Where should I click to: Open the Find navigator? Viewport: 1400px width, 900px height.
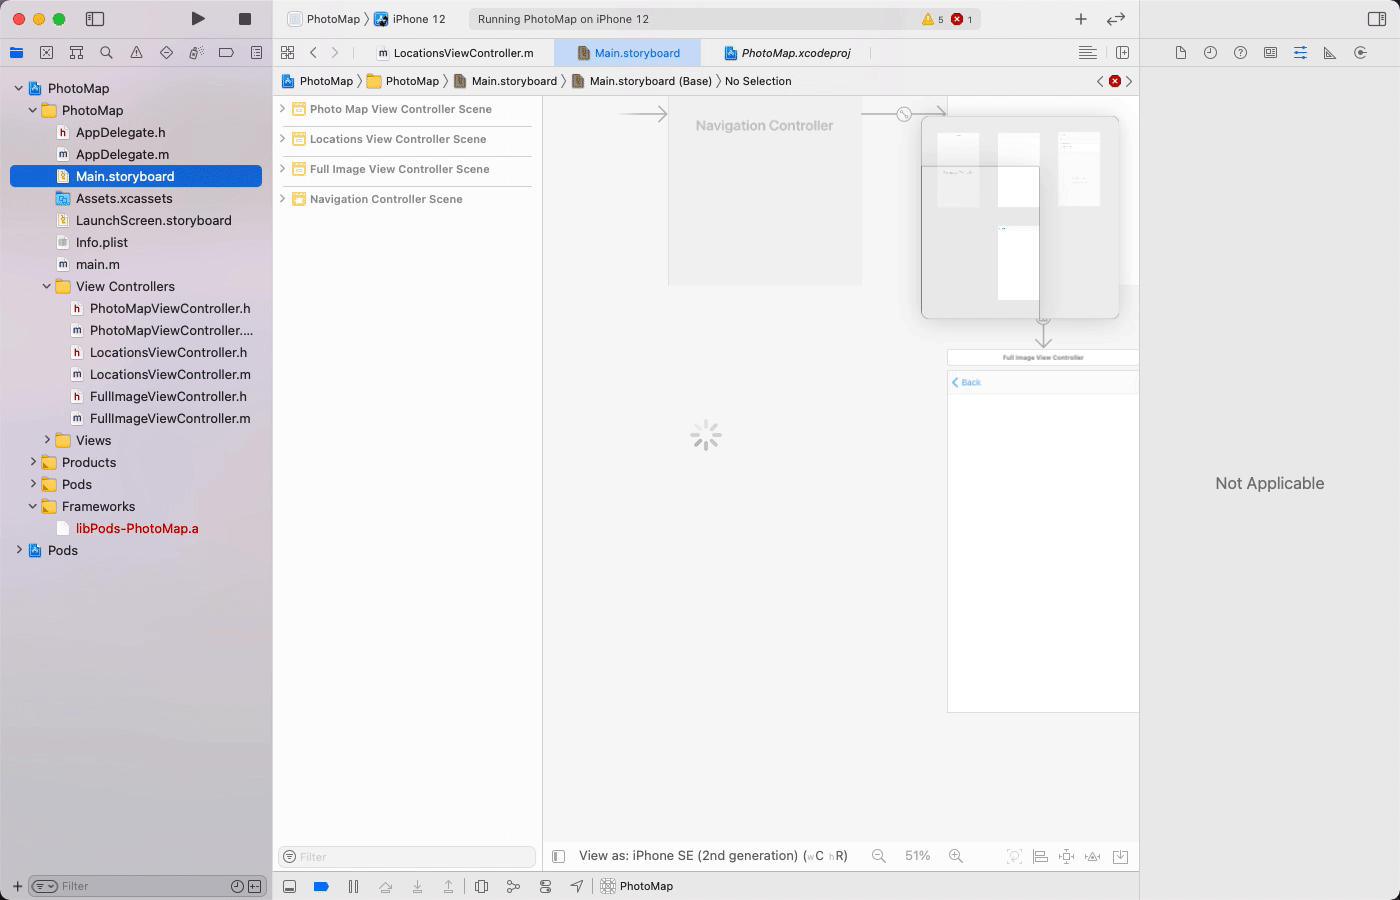click(106, 52)
